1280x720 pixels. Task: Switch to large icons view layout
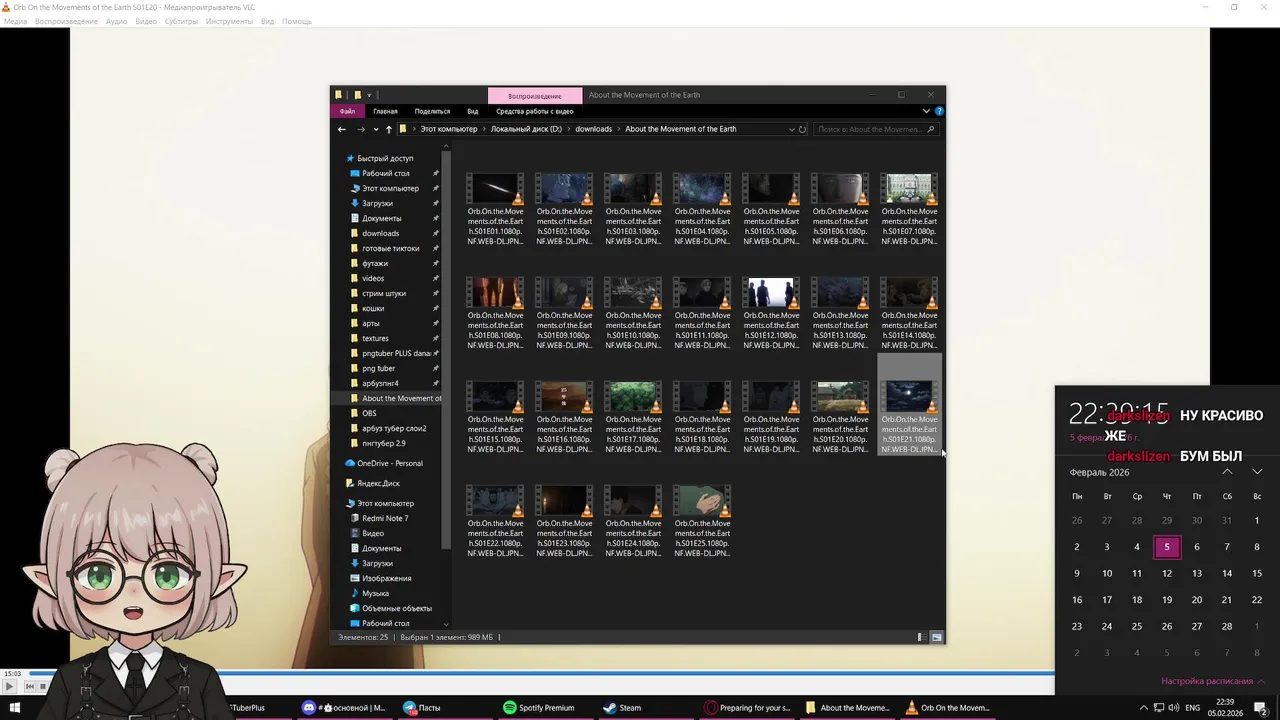(936, 637)
